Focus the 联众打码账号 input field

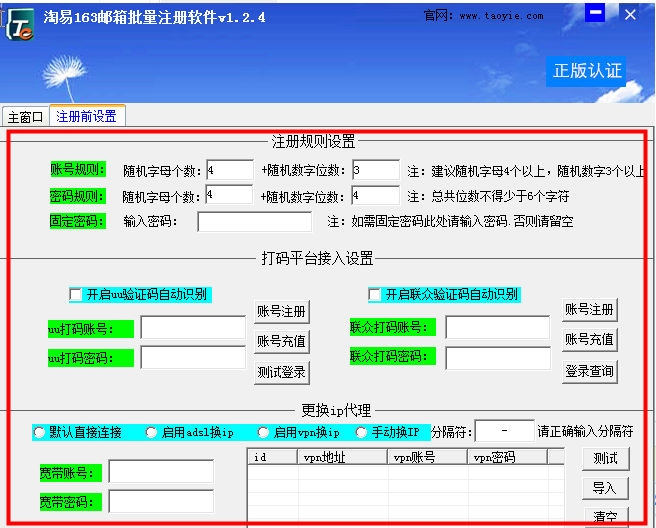[498, 328]
